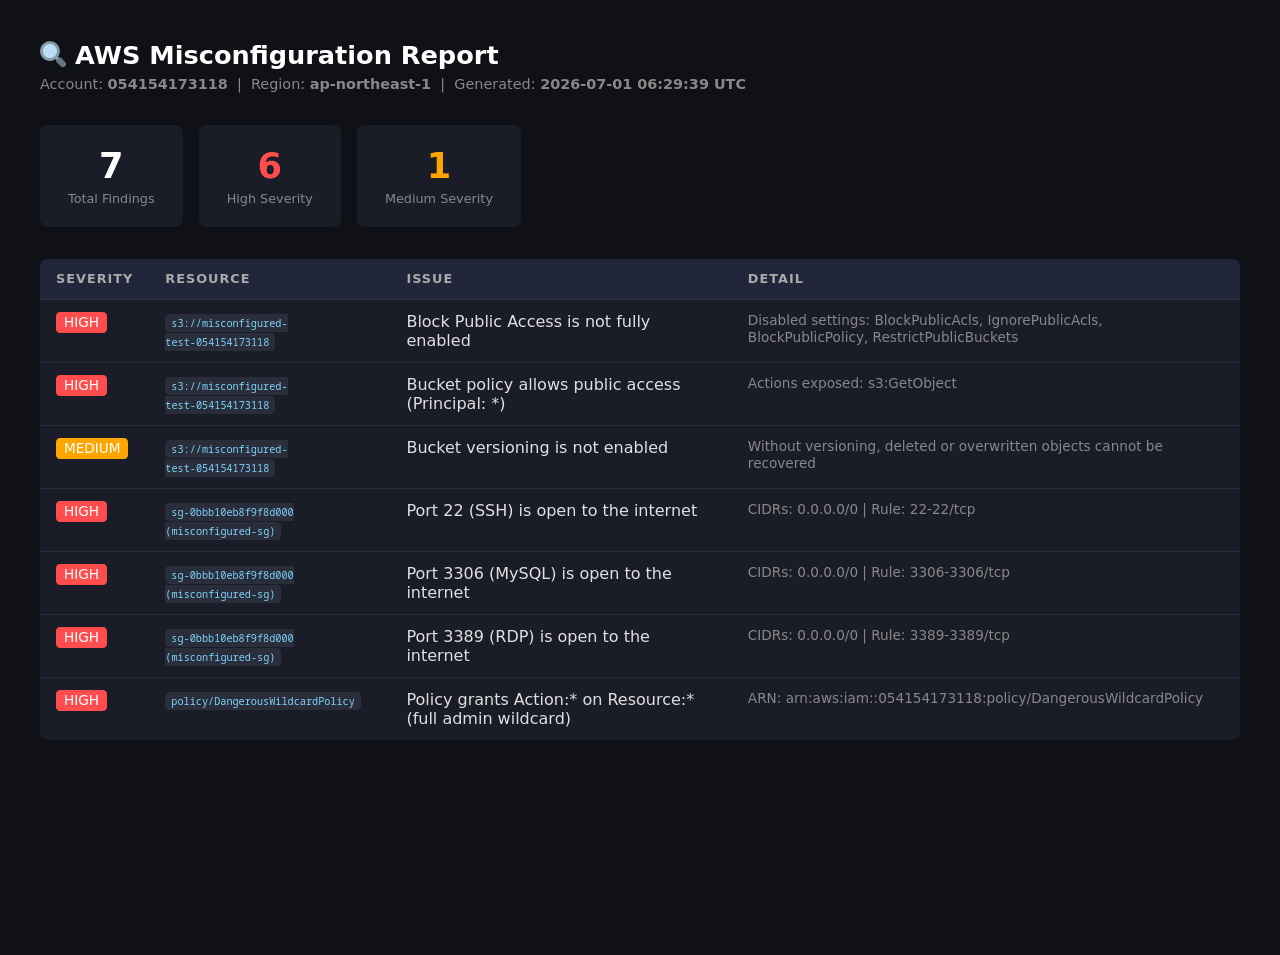Viewport: 1280px width, 955px height.
Task: Click security group tag in Port 3389 row
Action: pos(229,647)
